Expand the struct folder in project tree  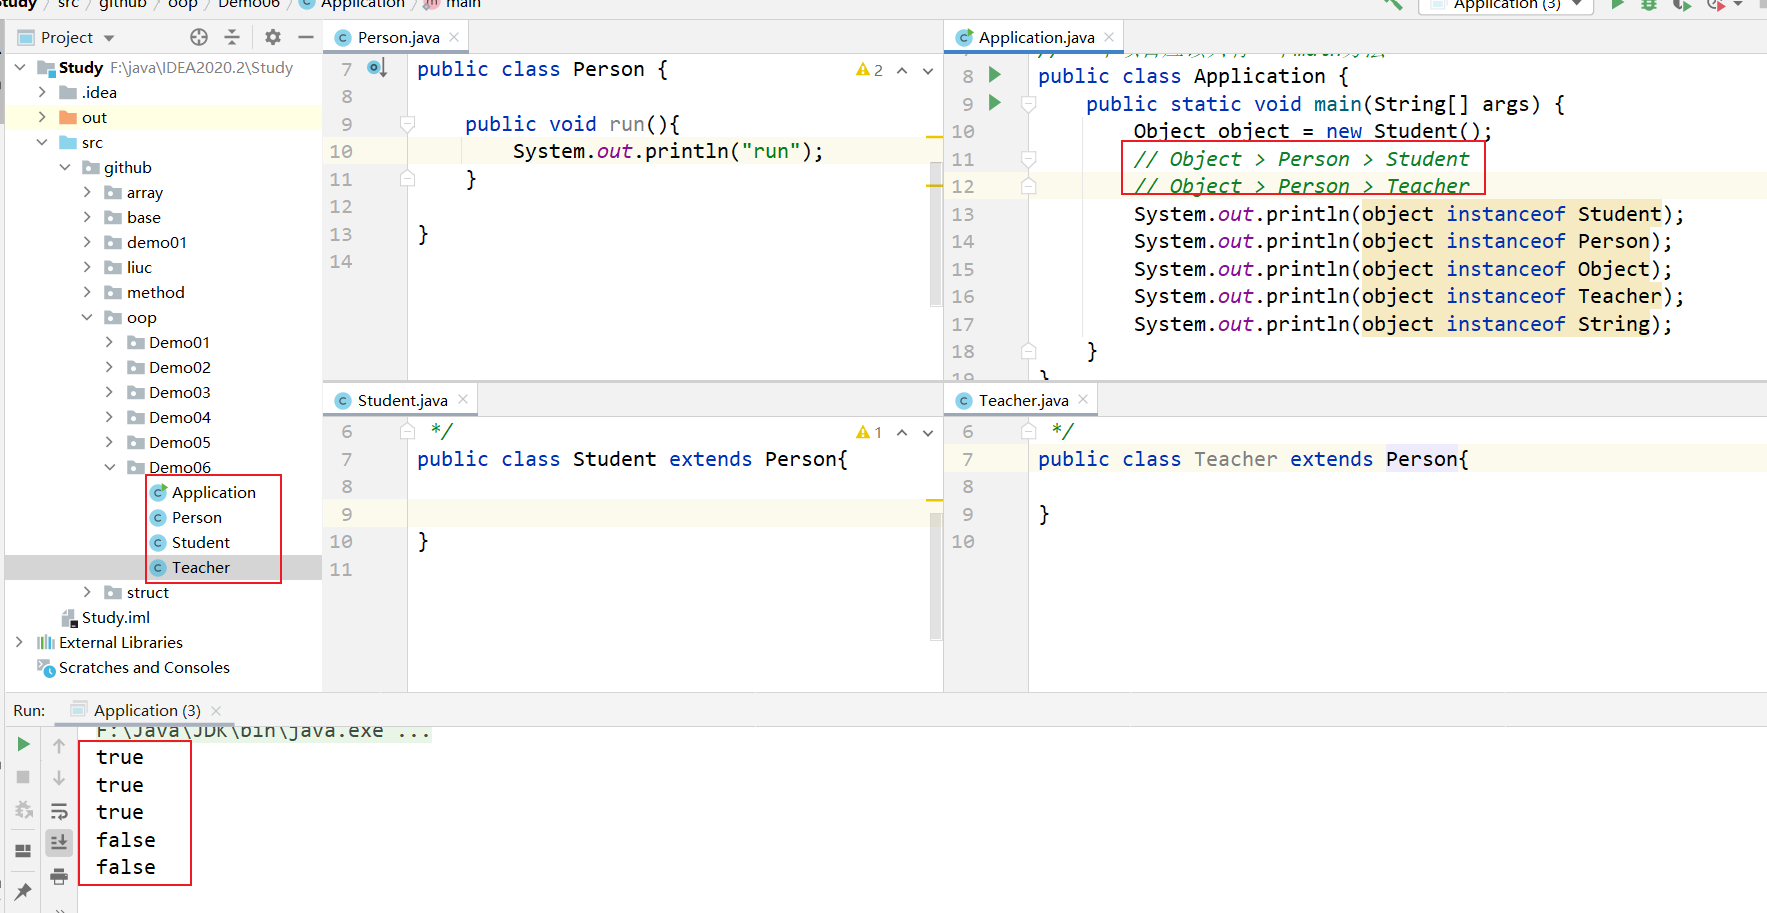tap(87, 592)
